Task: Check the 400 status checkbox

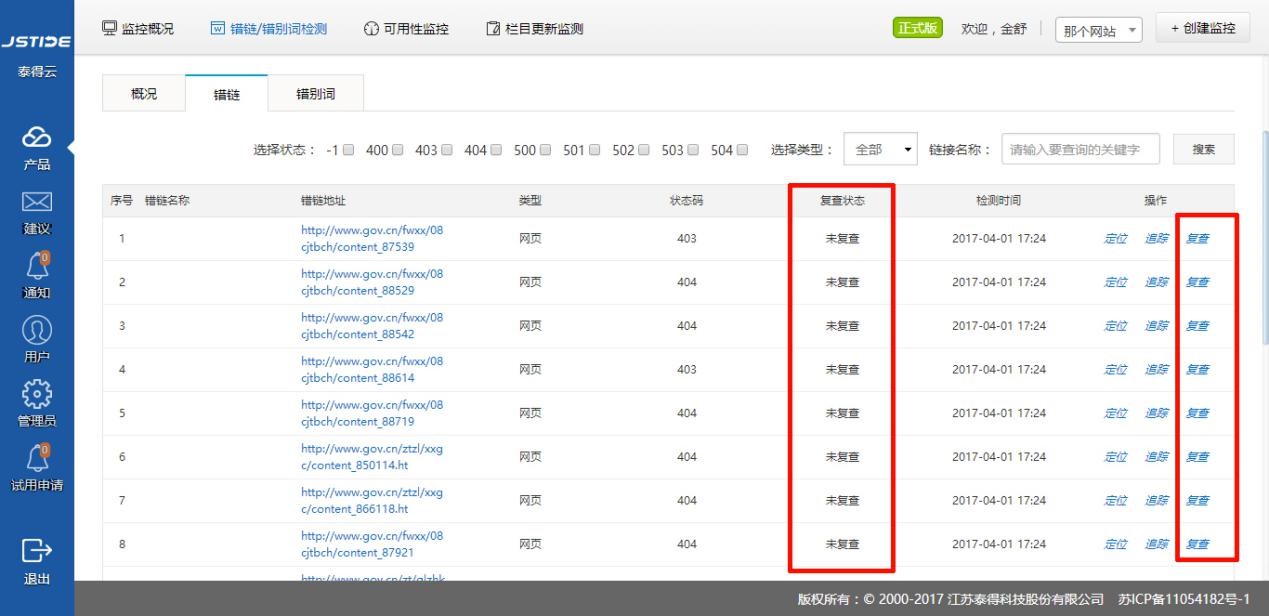Action: (398, 150)
